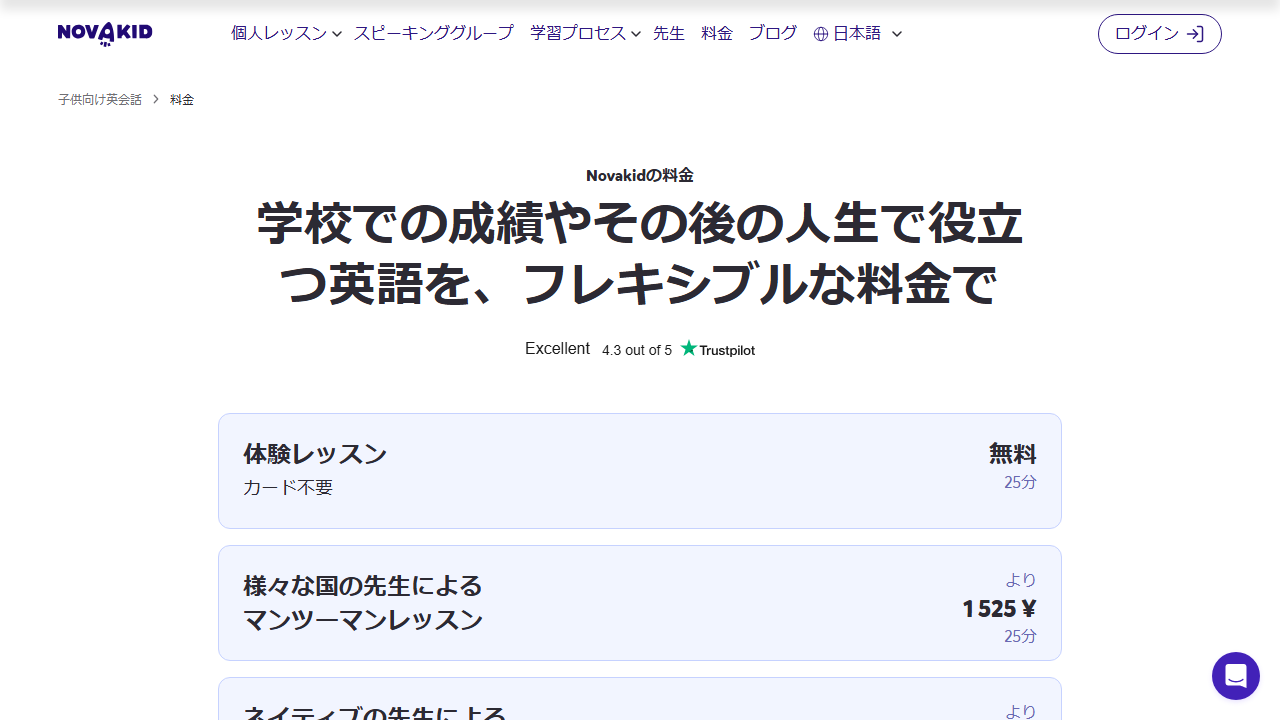
Task: Click the カード不要 note text
Action: (288, 488)
